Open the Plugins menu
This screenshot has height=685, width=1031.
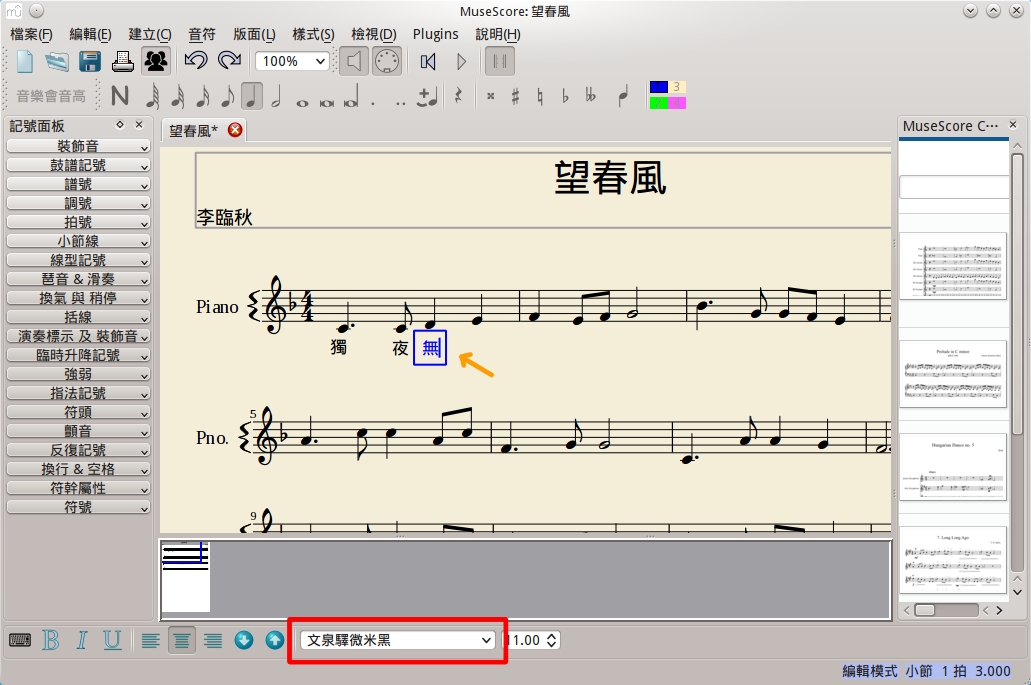coord(435,34)
